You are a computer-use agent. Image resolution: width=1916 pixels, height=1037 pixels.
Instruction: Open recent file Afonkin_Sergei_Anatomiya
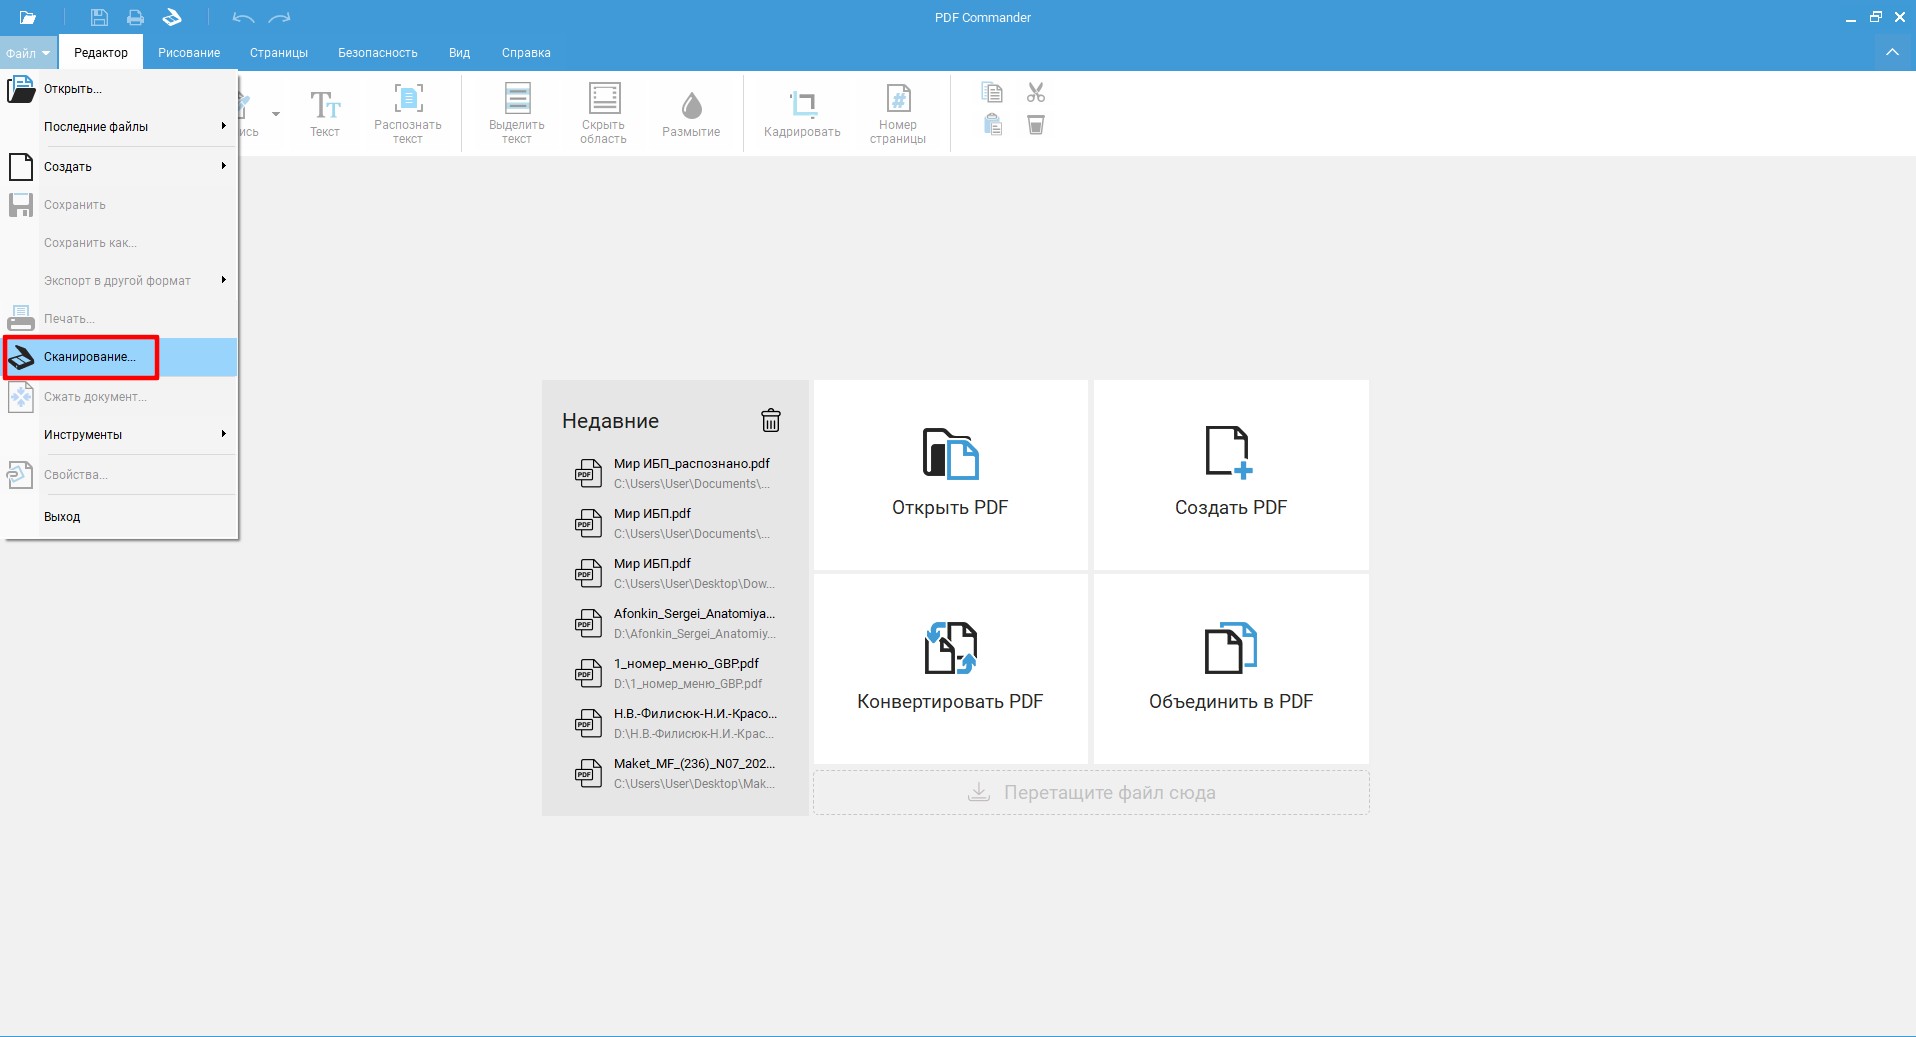[x=675, y=623]
